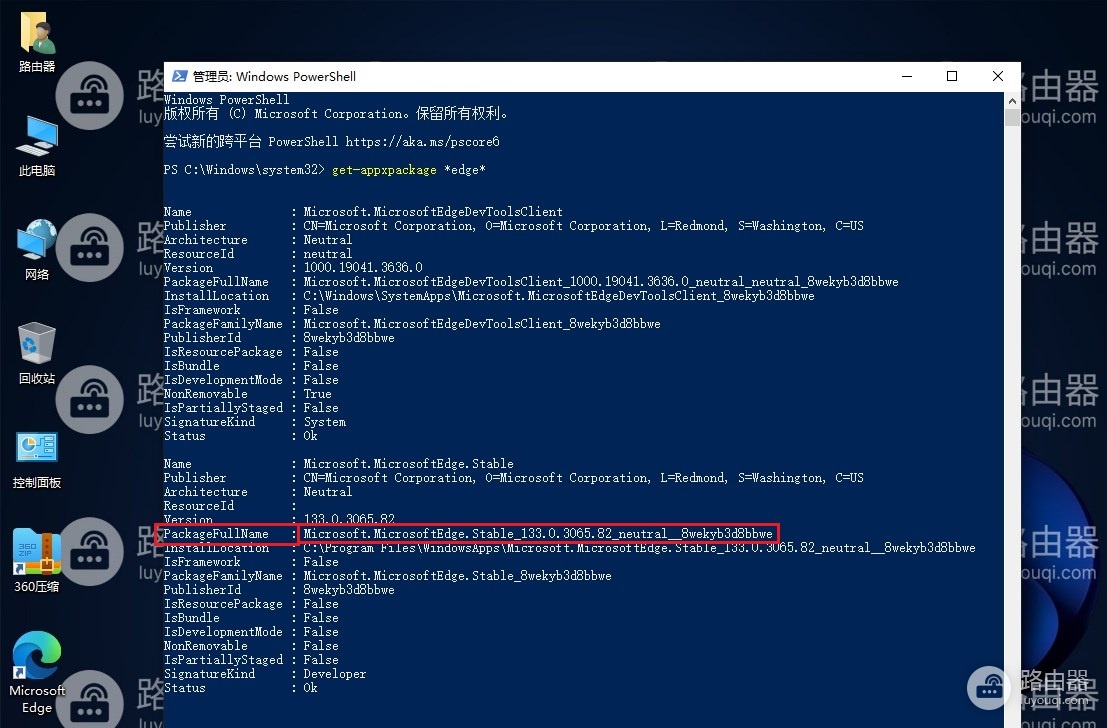Open the 路由器 user folder desktop icon
Image resolution: width=1107 pixels, height=728 pixels.
point(37,44)
